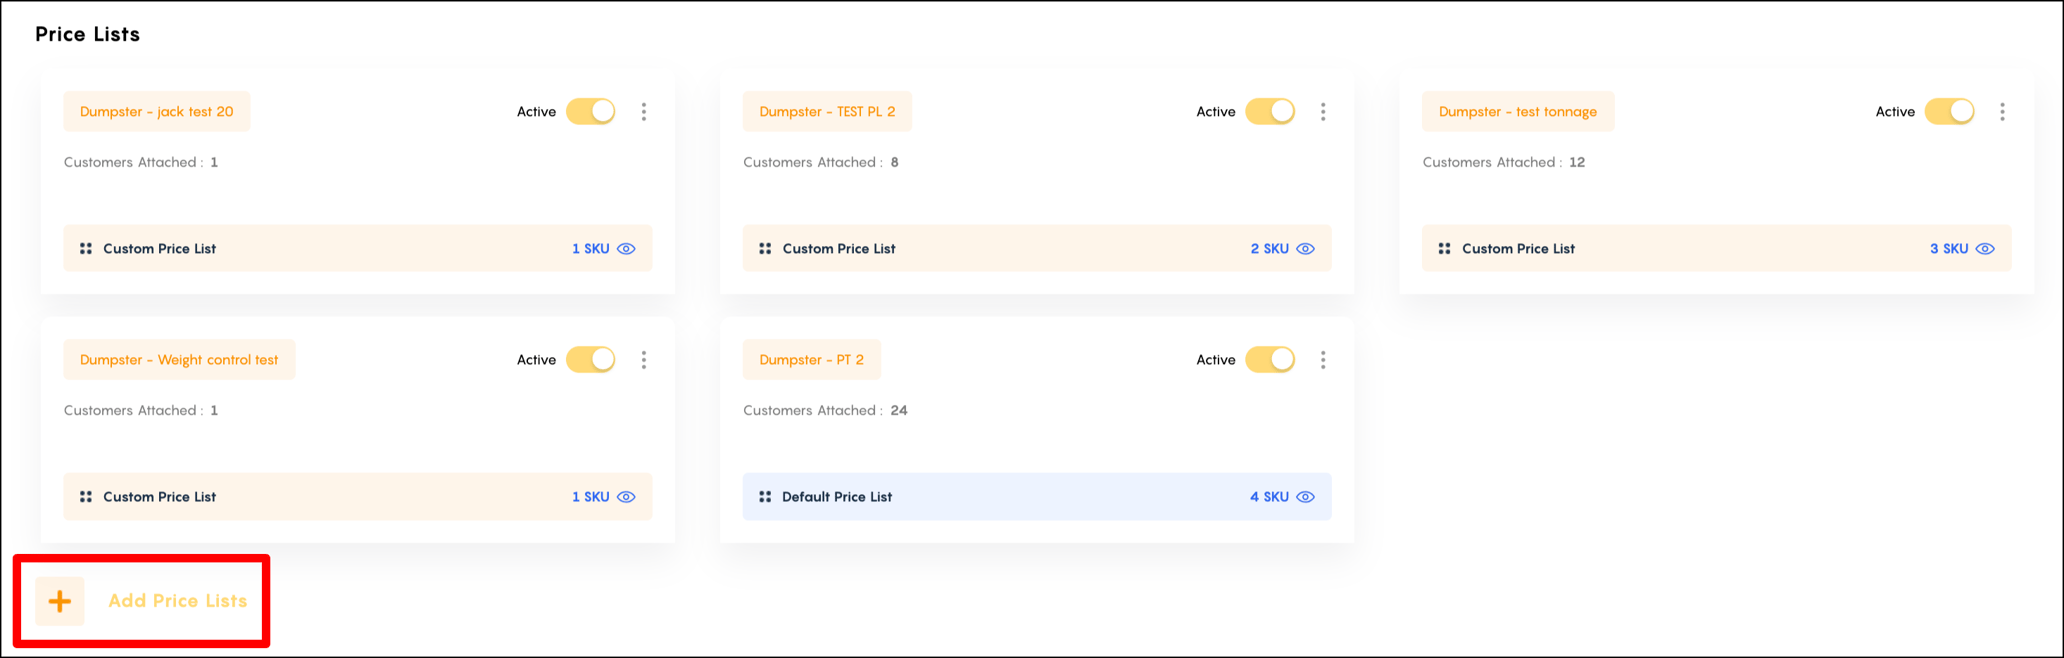
Task: Select the drag handle on PT 2's Default Price List
Action: click(765, 496)
